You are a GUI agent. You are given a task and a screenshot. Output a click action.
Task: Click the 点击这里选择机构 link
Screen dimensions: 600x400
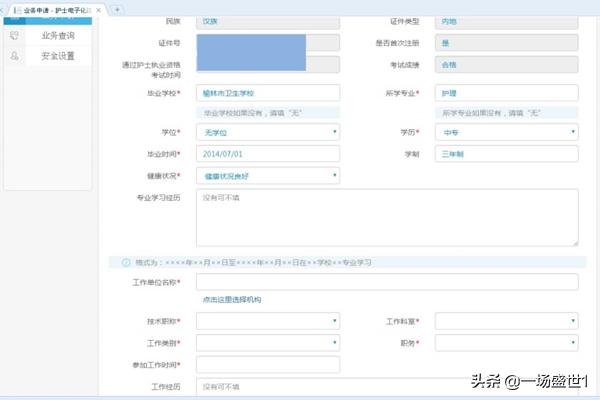click(231, 300)
